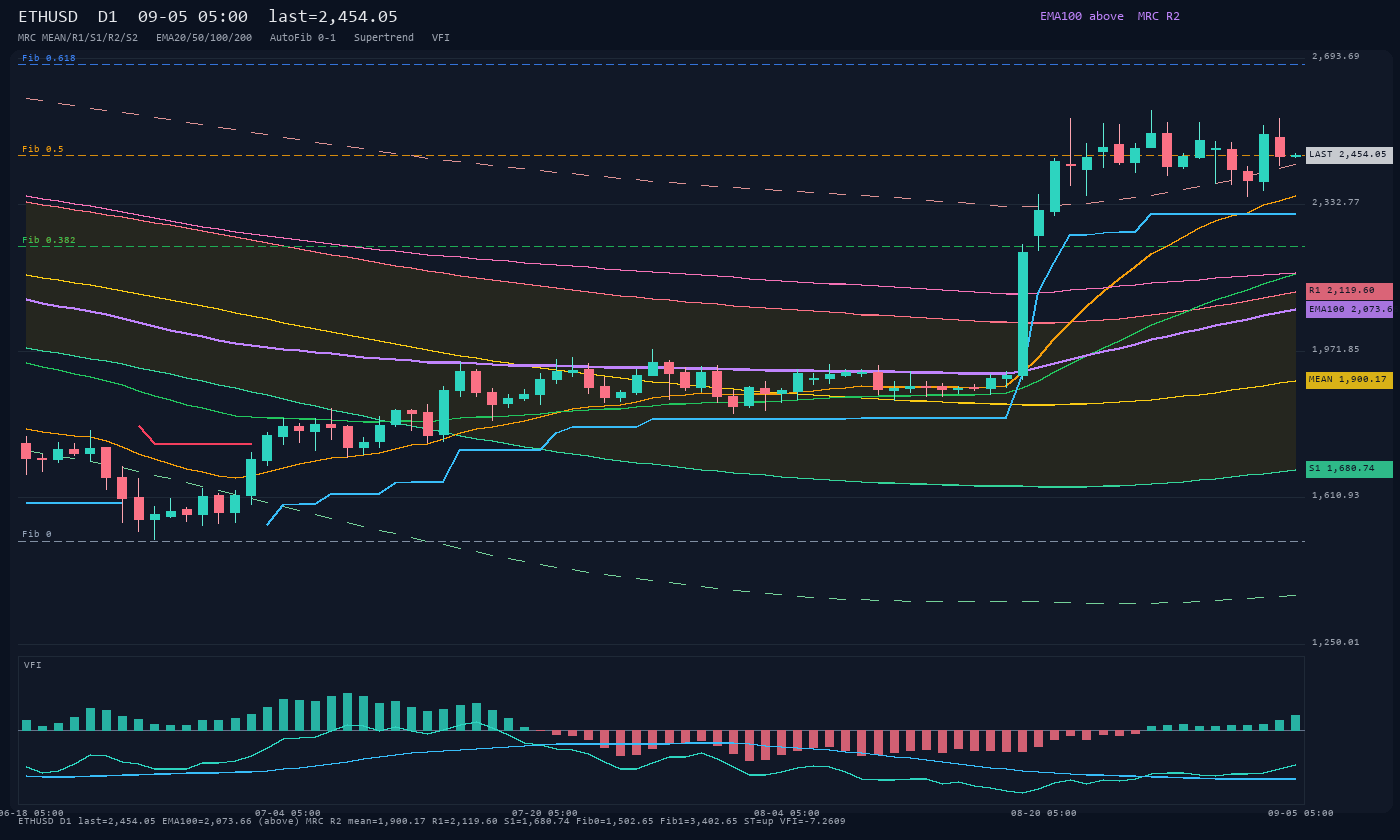The height and width of the screenshot is (840, 1400).
Task: Click the summary line starting 'ETHUSD D1 last='
Action: (x=432, y=821)
